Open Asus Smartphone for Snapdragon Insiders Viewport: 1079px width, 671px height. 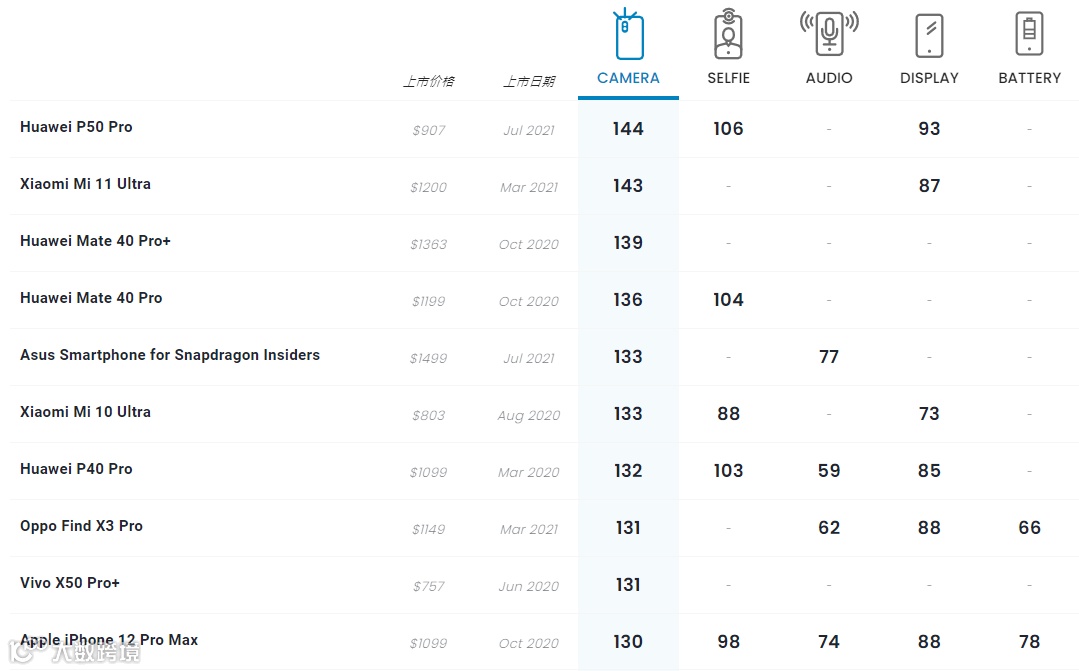pyautogui.click(x=170, y=355)
